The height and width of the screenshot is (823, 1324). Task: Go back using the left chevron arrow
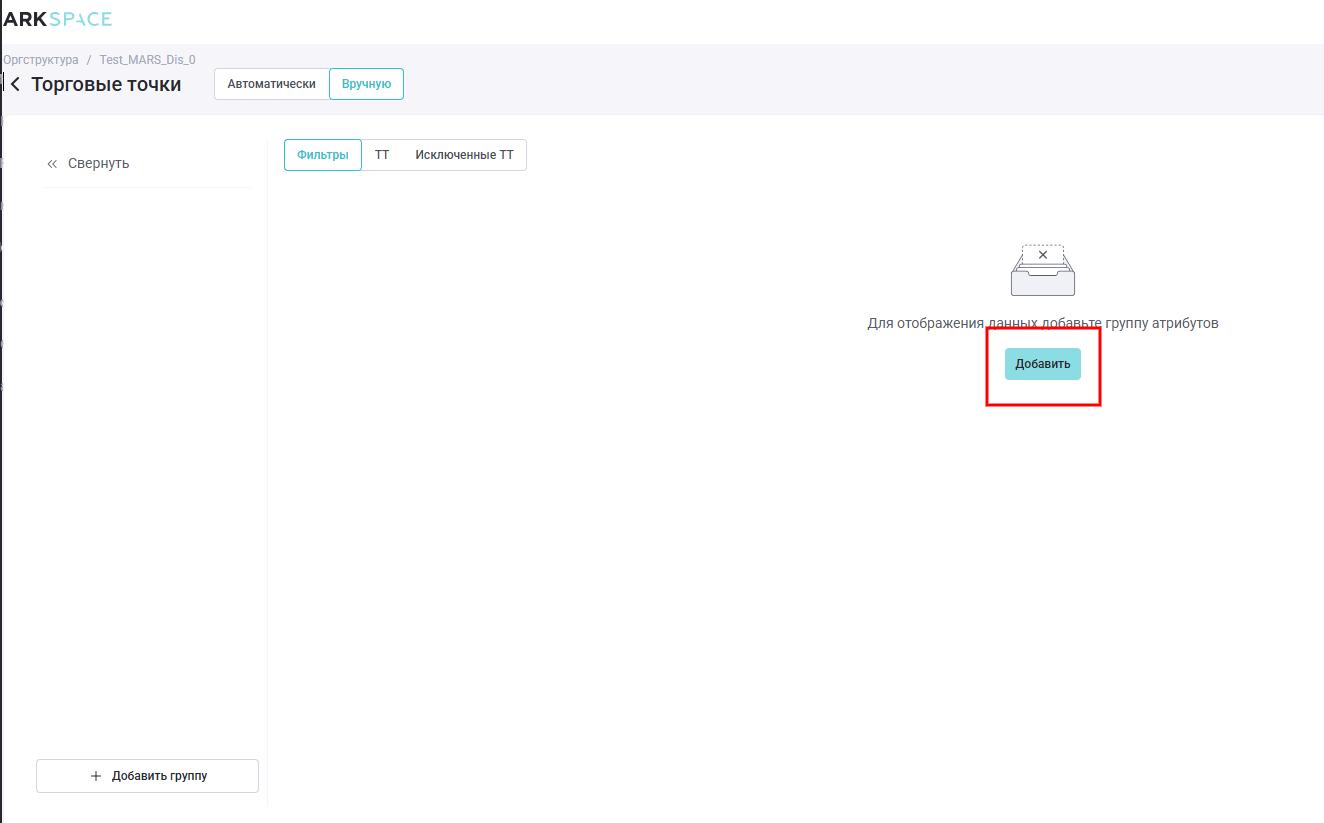[x=14, y=84]
